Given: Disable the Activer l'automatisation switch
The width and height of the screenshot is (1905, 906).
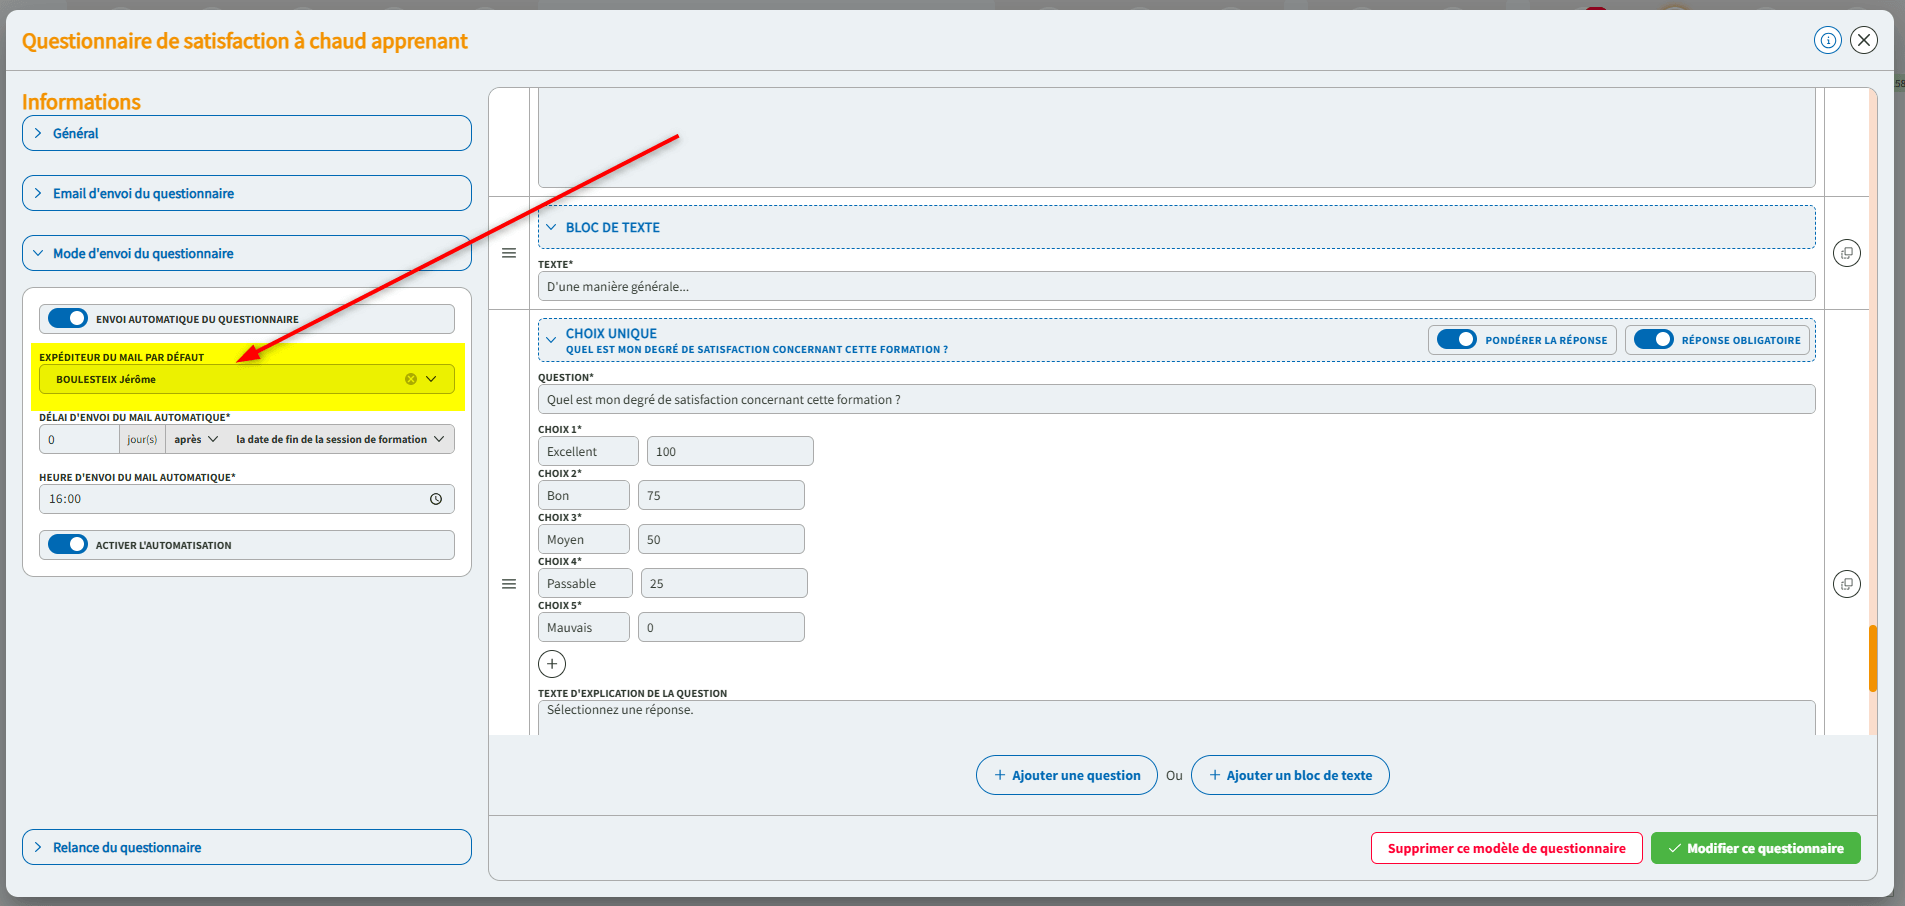Looking at the screenshot, I should 68,545.
